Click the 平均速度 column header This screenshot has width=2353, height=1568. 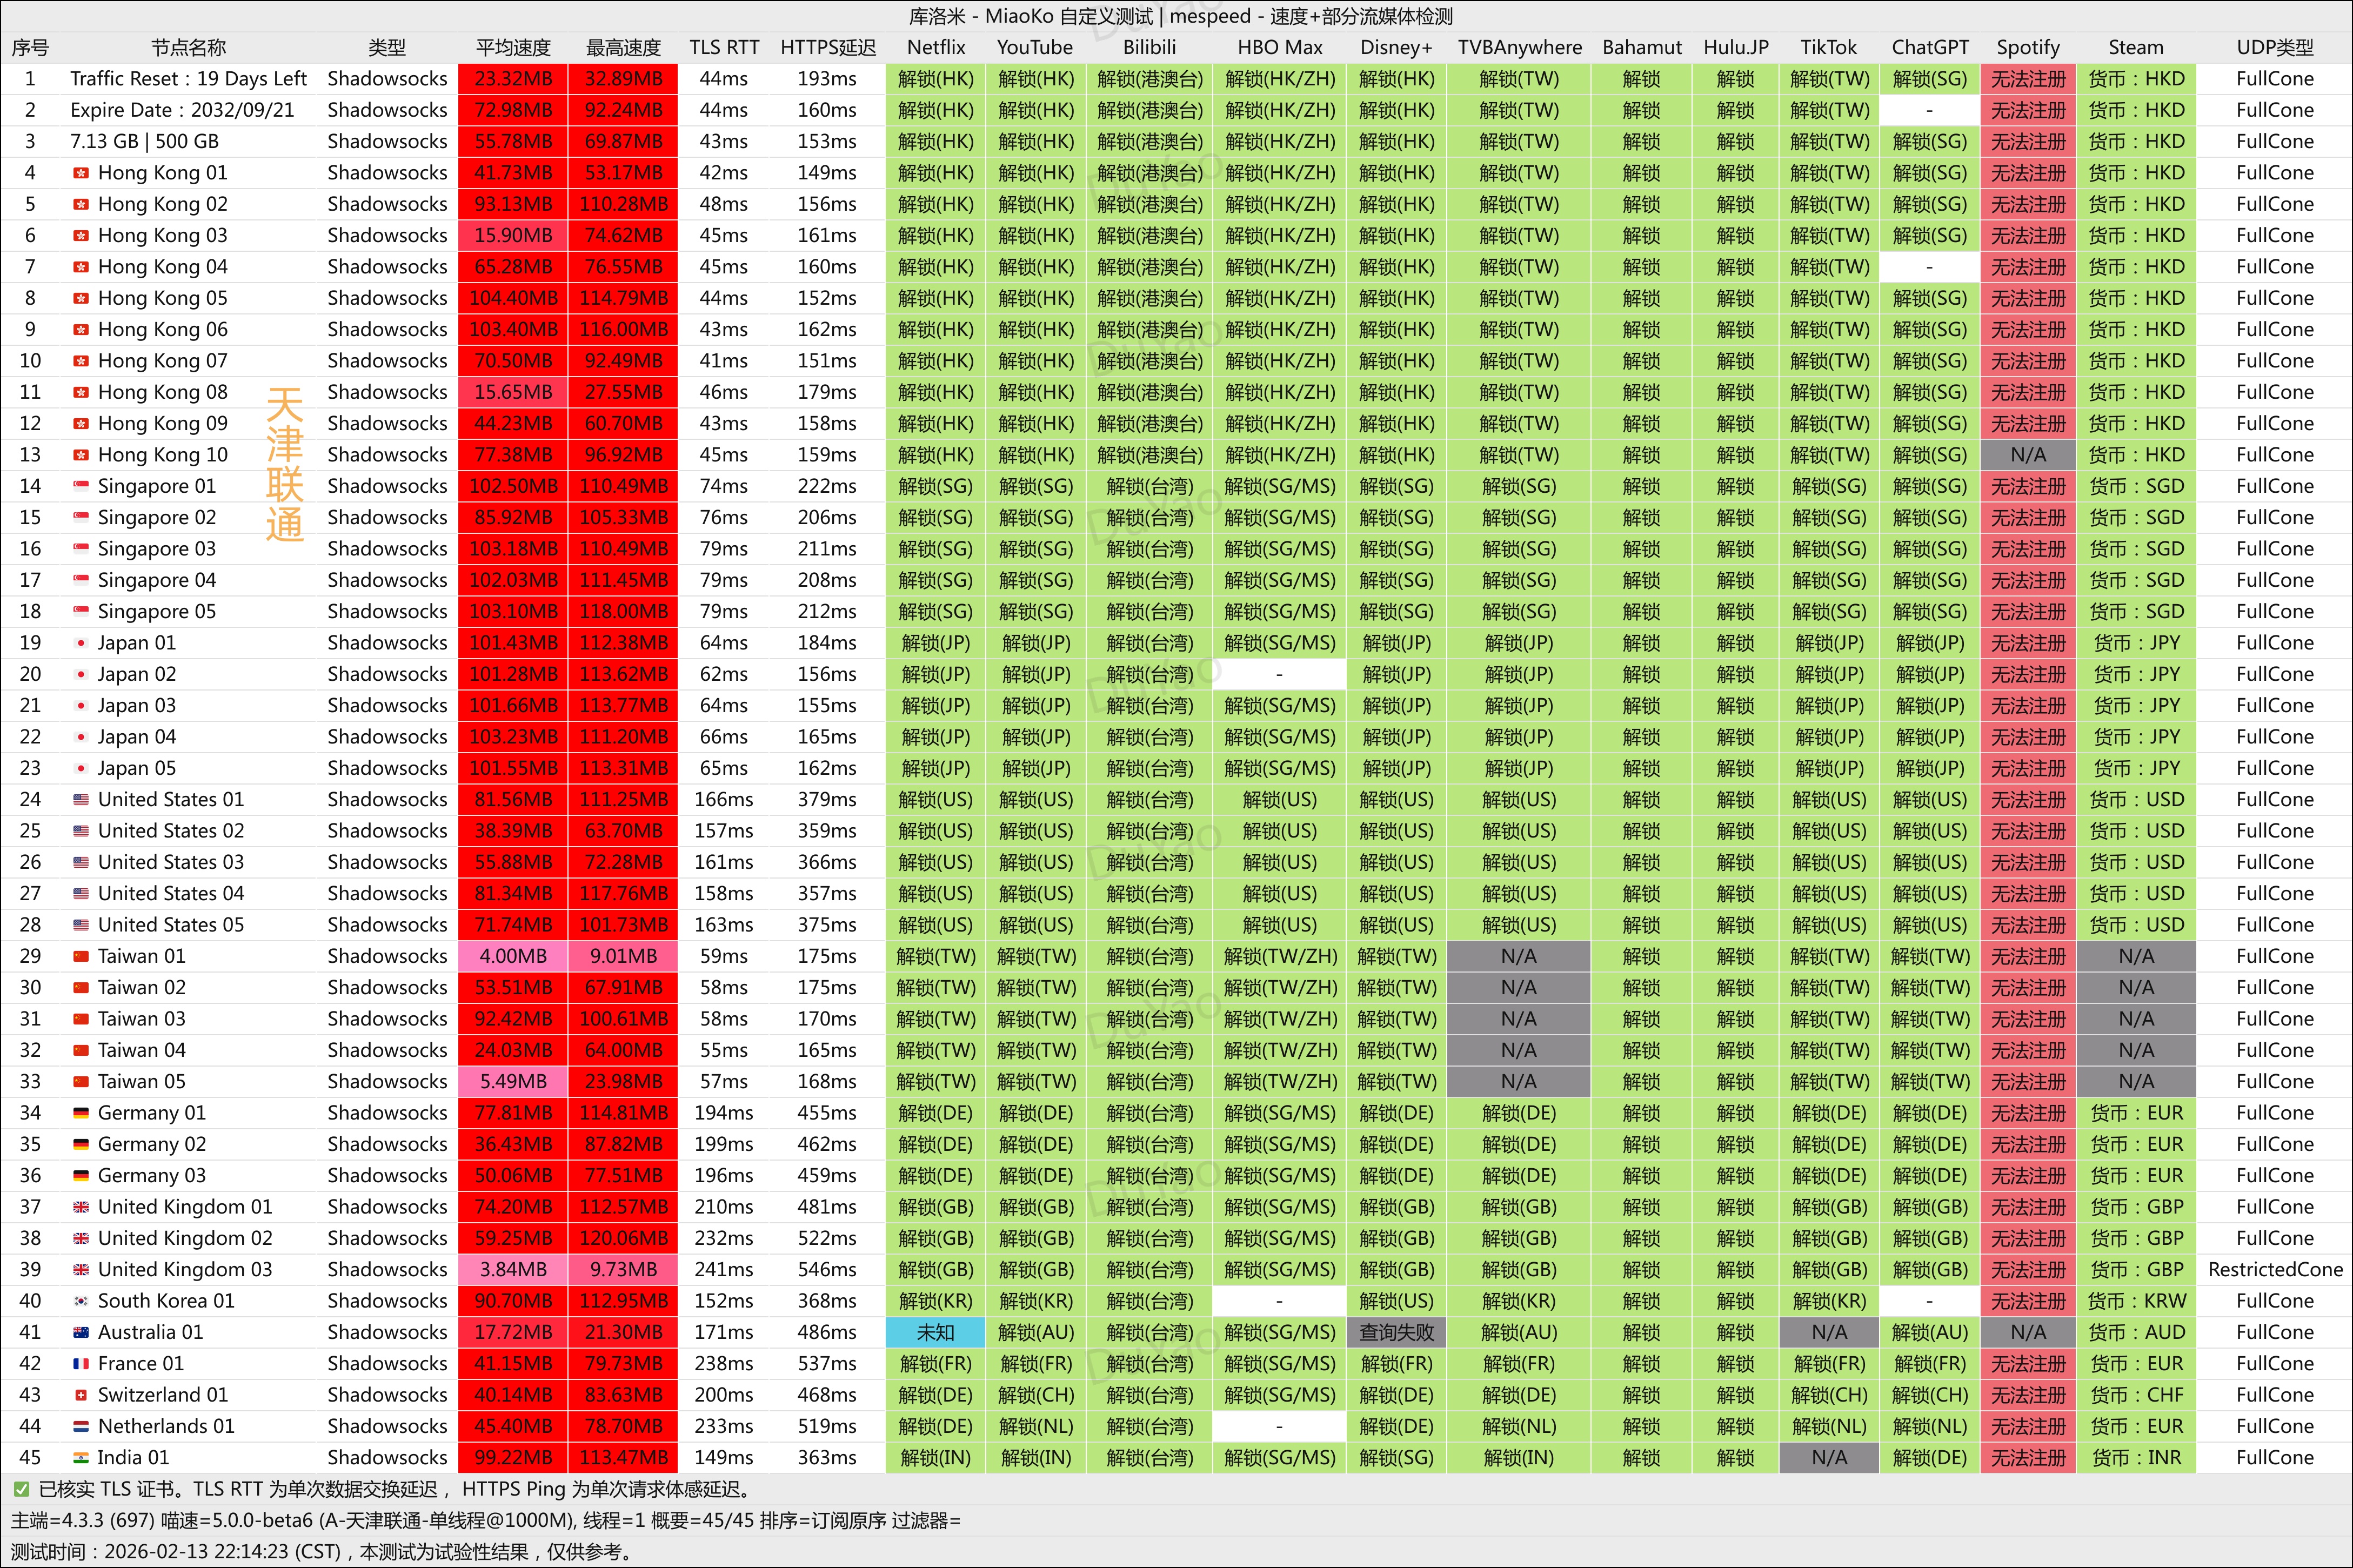pos(513,47)
